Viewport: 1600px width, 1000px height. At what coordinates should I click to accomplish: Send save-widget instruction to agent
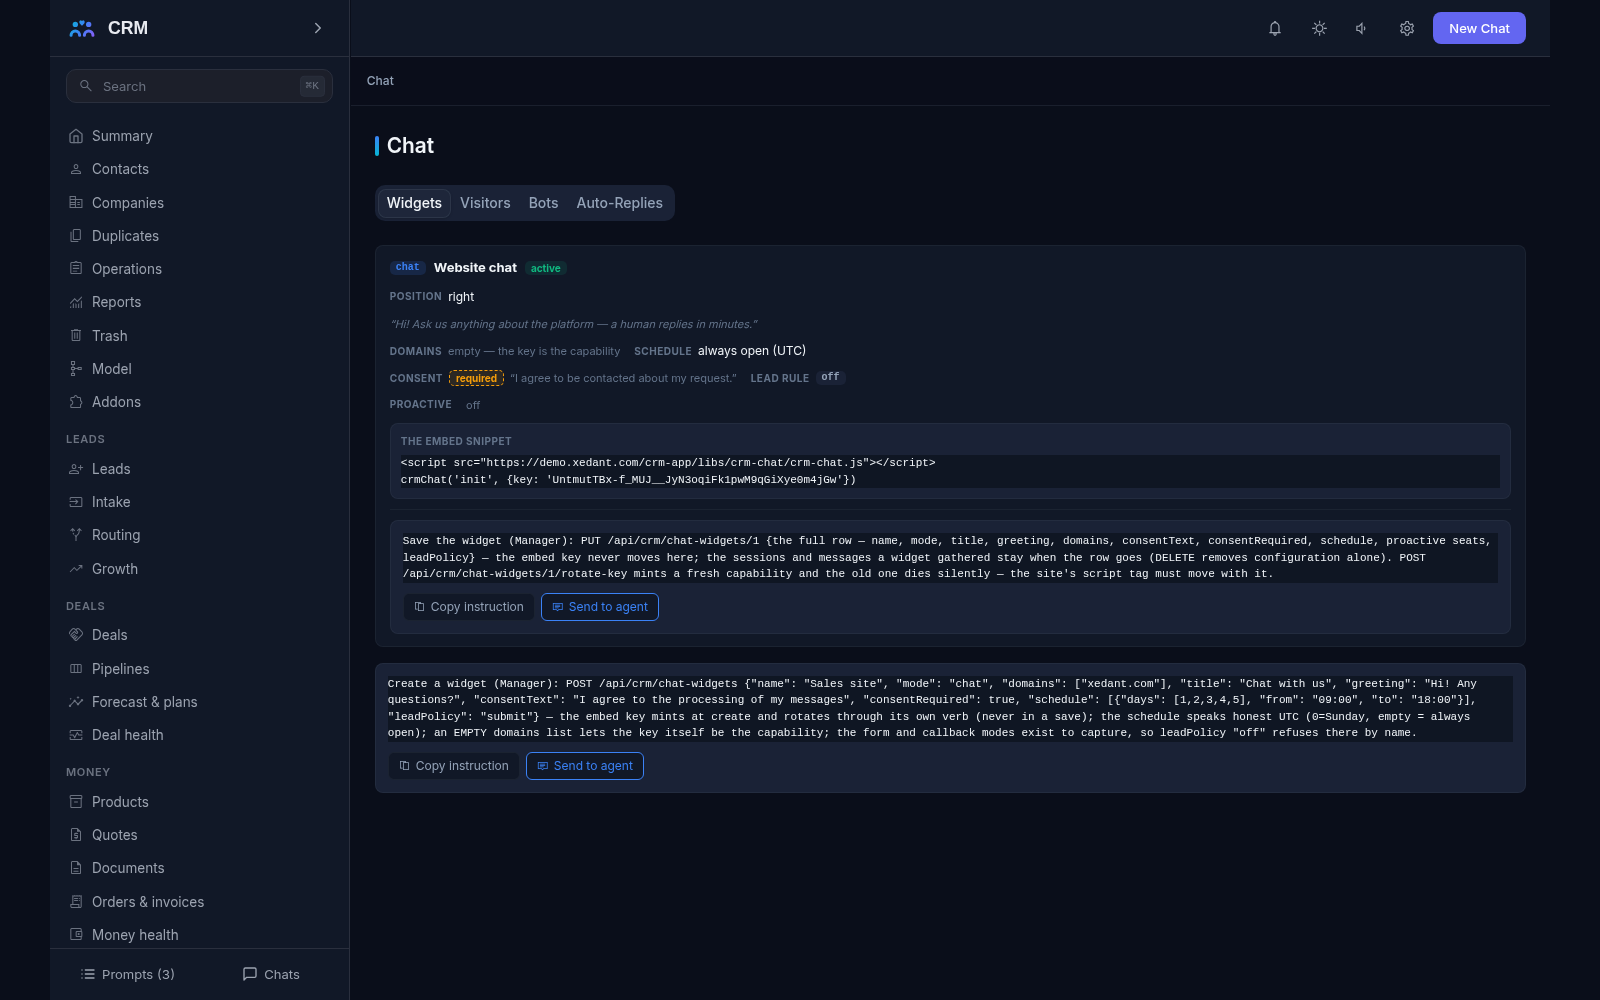pos(600,607)
